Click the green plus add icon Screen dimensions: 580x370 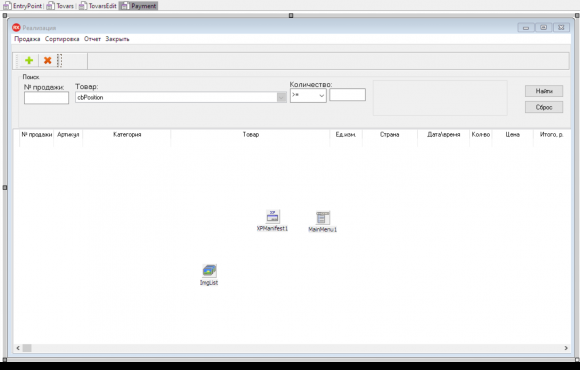click(x=29, y=60)
